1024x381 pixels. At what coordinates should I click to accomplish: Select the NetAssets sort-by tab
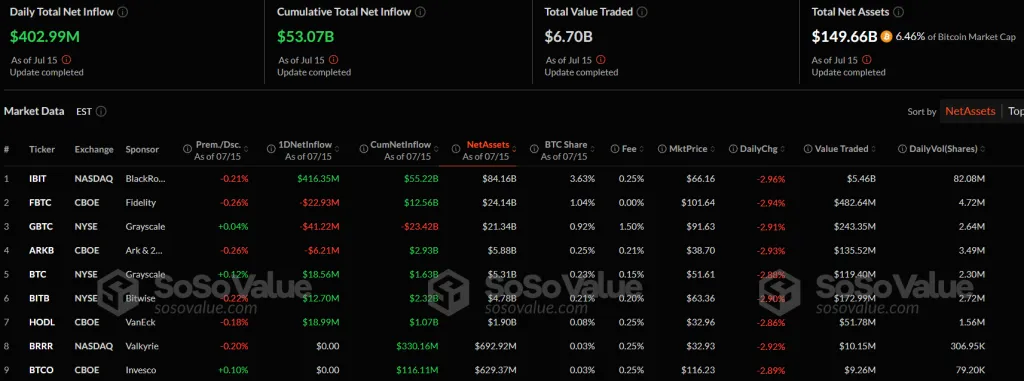pos(970,112)
